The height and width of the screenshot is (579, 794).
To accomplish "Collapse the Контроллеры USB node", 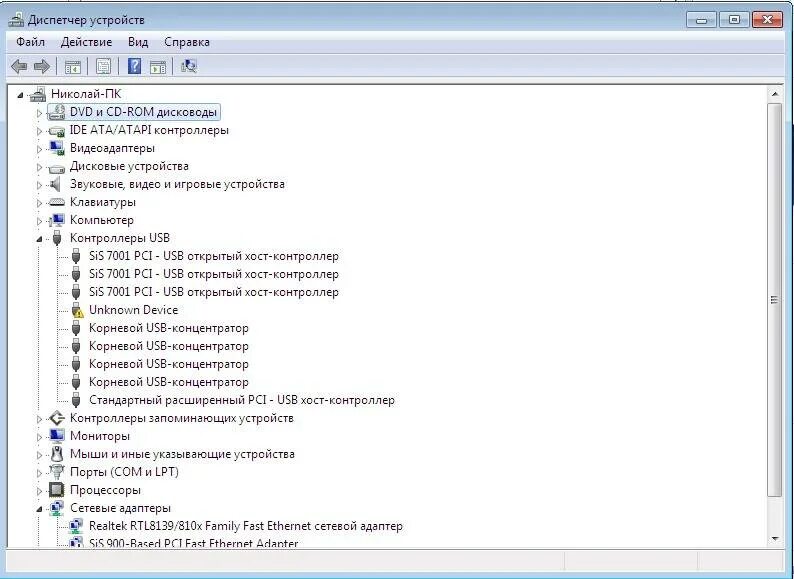I will [39, 239].
